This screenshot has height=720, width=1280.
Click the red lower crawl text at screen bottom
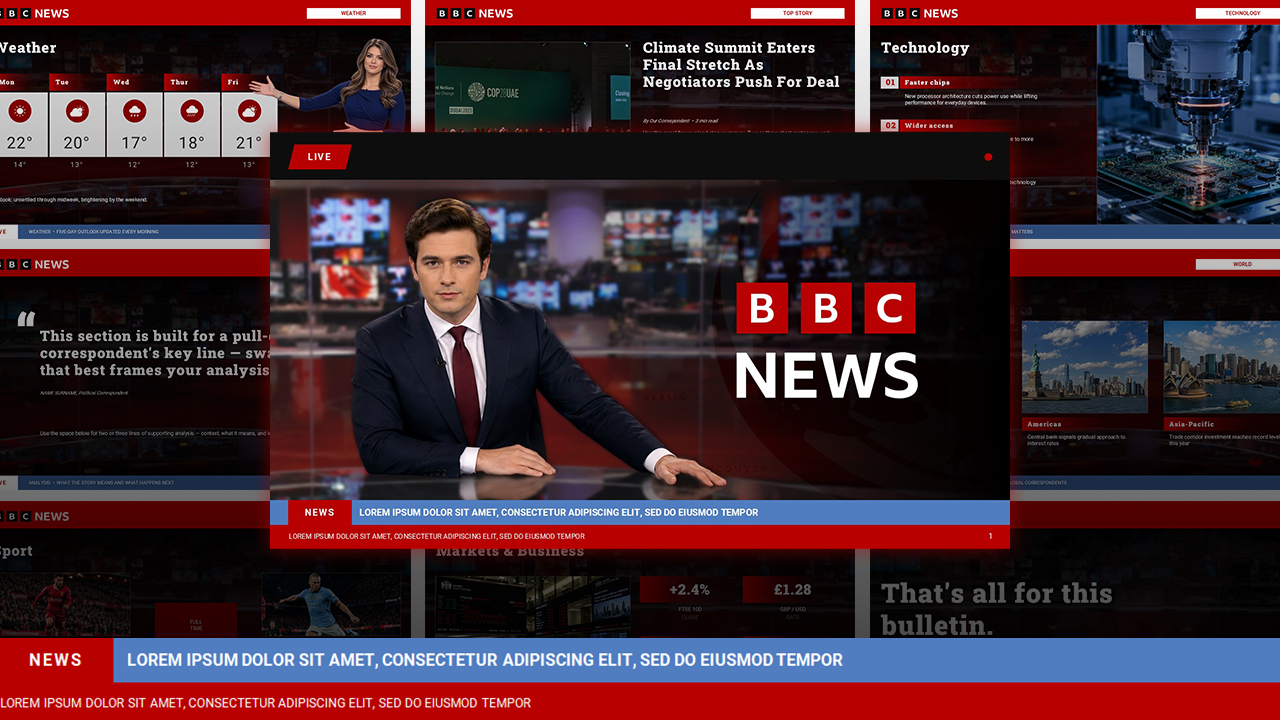click(x=265, y=703)
